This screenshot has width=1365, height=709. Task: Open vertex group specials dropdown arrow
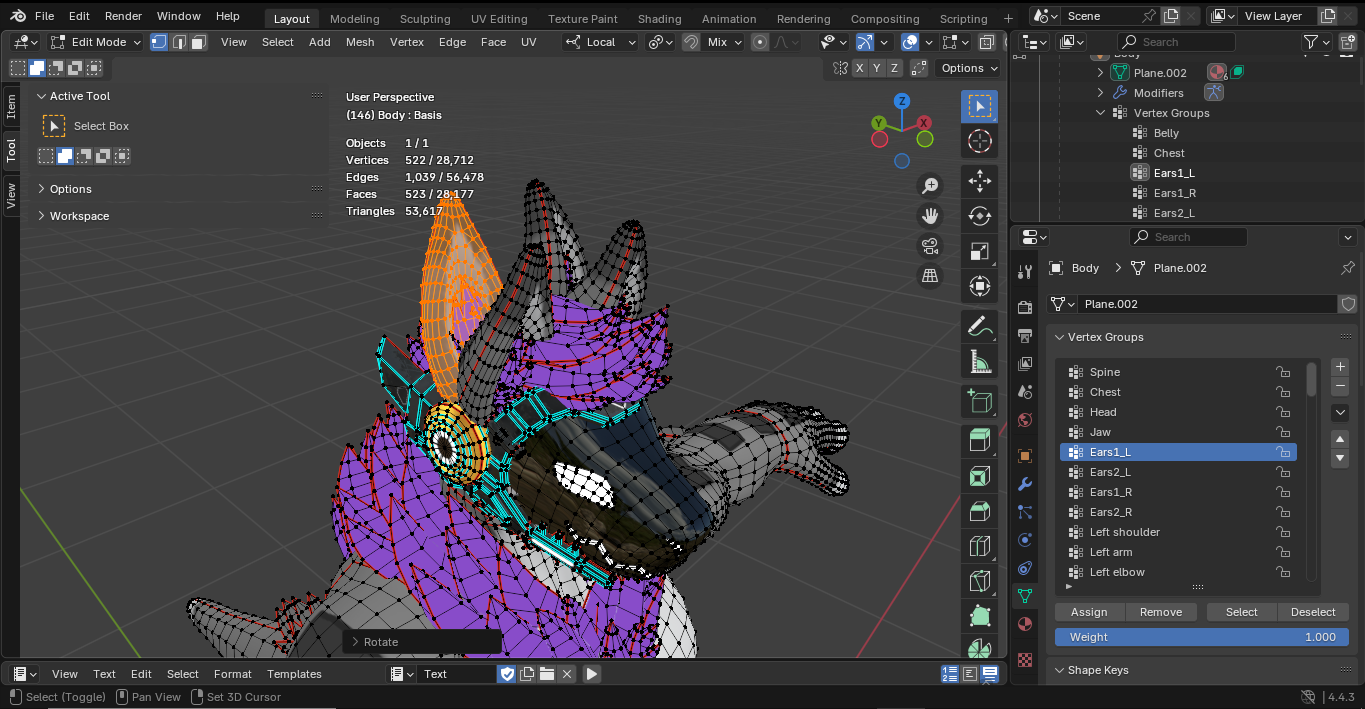click(1341, 412)
